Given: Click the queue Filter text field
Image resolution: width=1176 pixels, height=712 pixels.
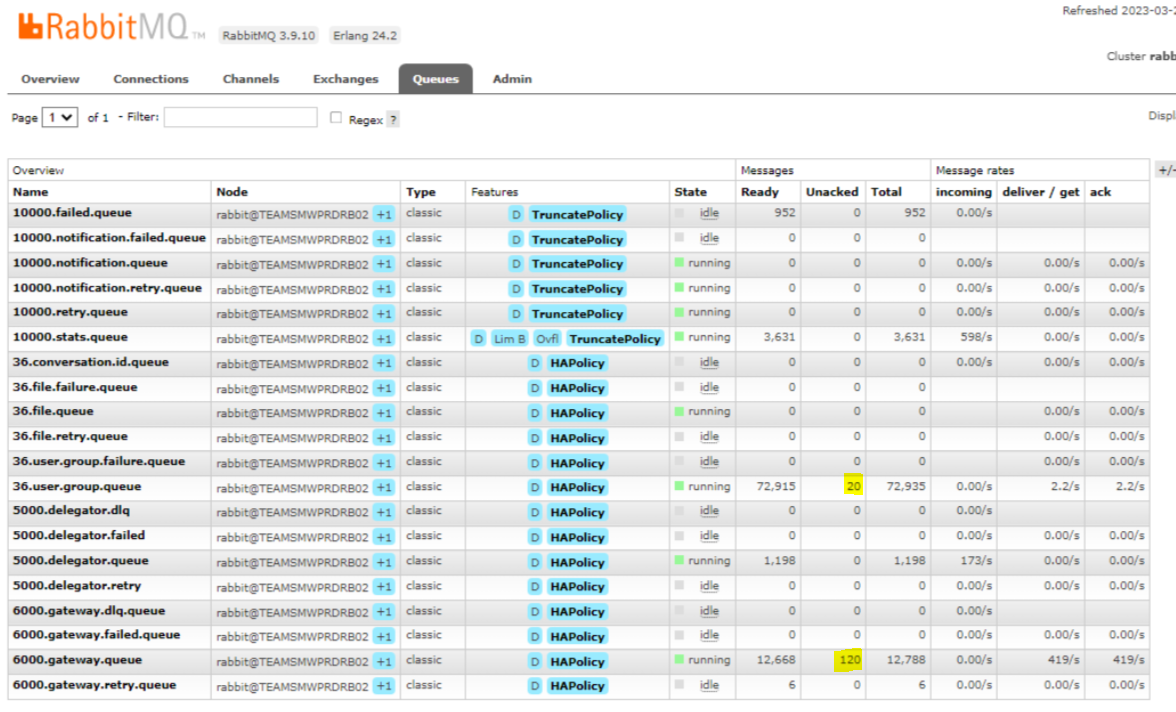Looking at the screenshot, I should coord(240,118).
